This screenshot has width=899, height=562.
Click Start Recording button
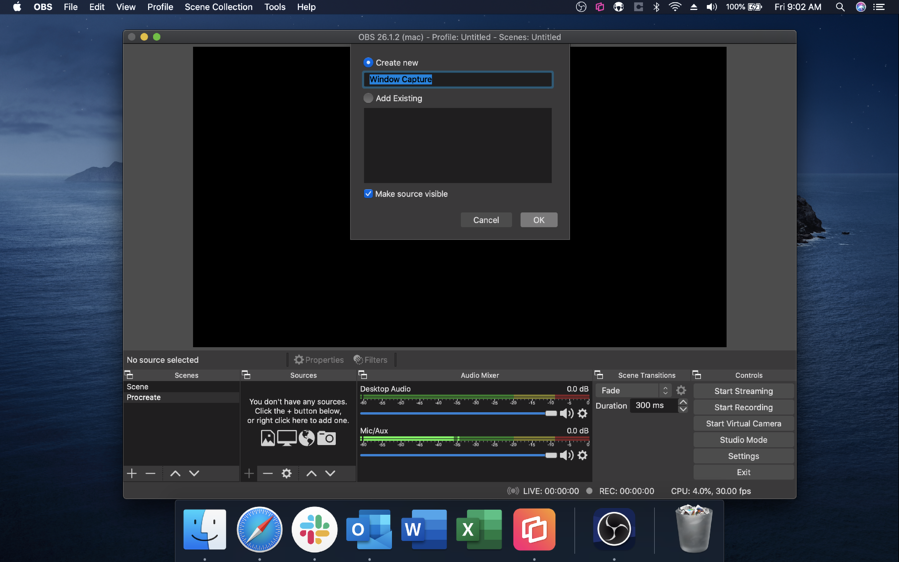point(744,407)
